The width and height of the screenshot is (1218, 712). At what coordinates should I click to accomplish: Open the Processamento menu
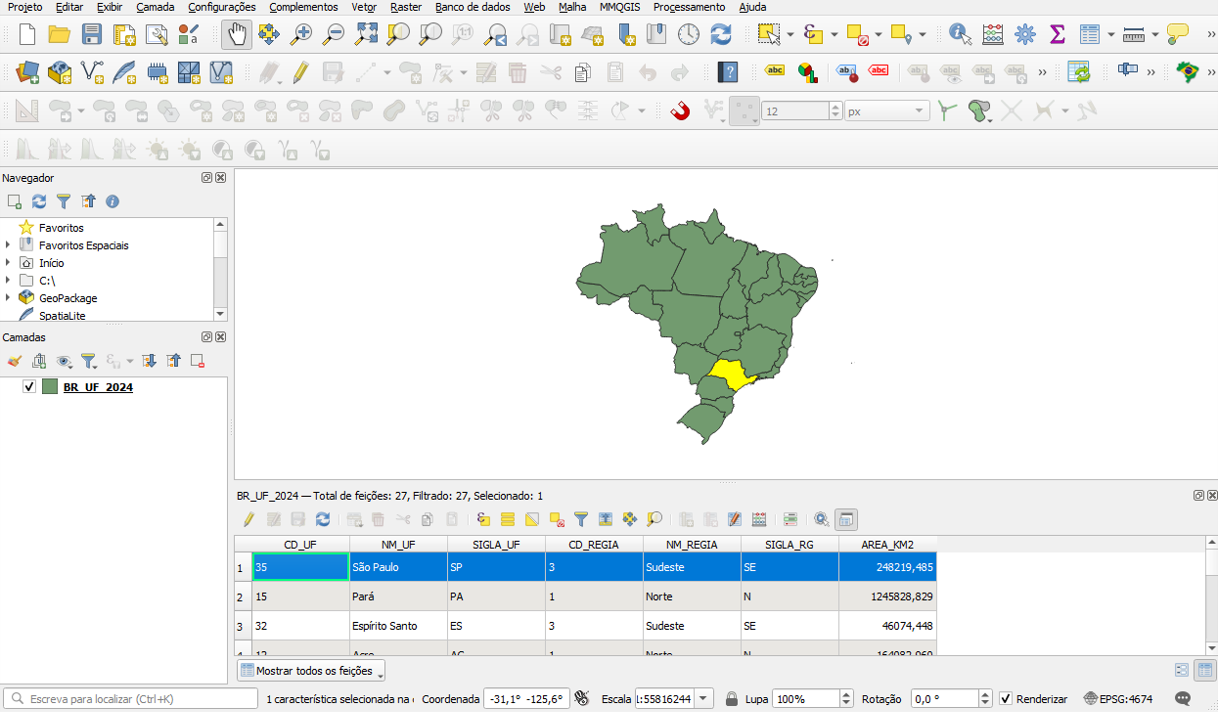pos(689,7)
